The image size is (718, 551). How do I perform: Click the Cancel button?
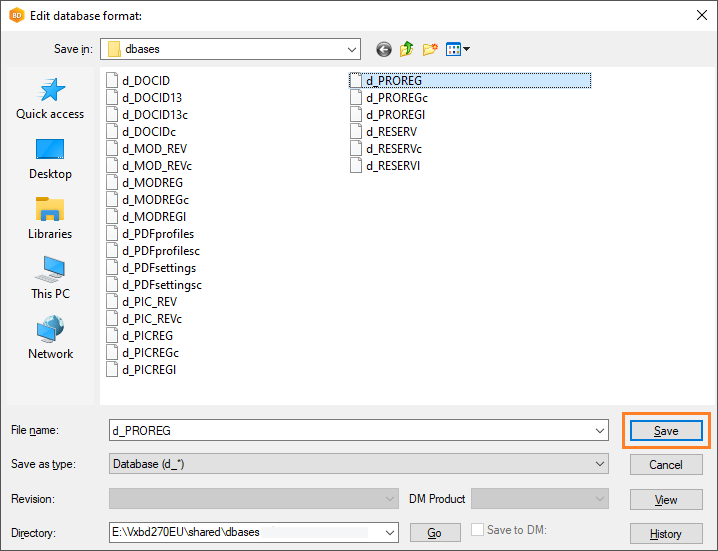pyautogui.click(x=666, y=465)
